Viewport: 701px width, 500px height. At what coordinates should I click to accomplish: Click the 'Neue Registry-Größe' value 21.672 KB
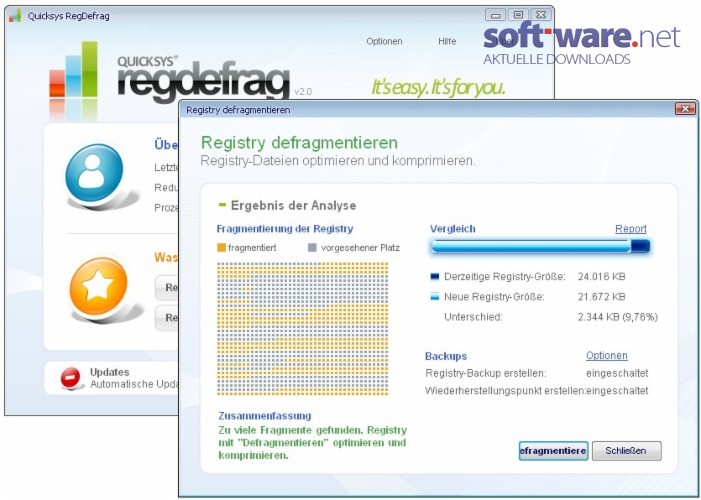point(601,297)
